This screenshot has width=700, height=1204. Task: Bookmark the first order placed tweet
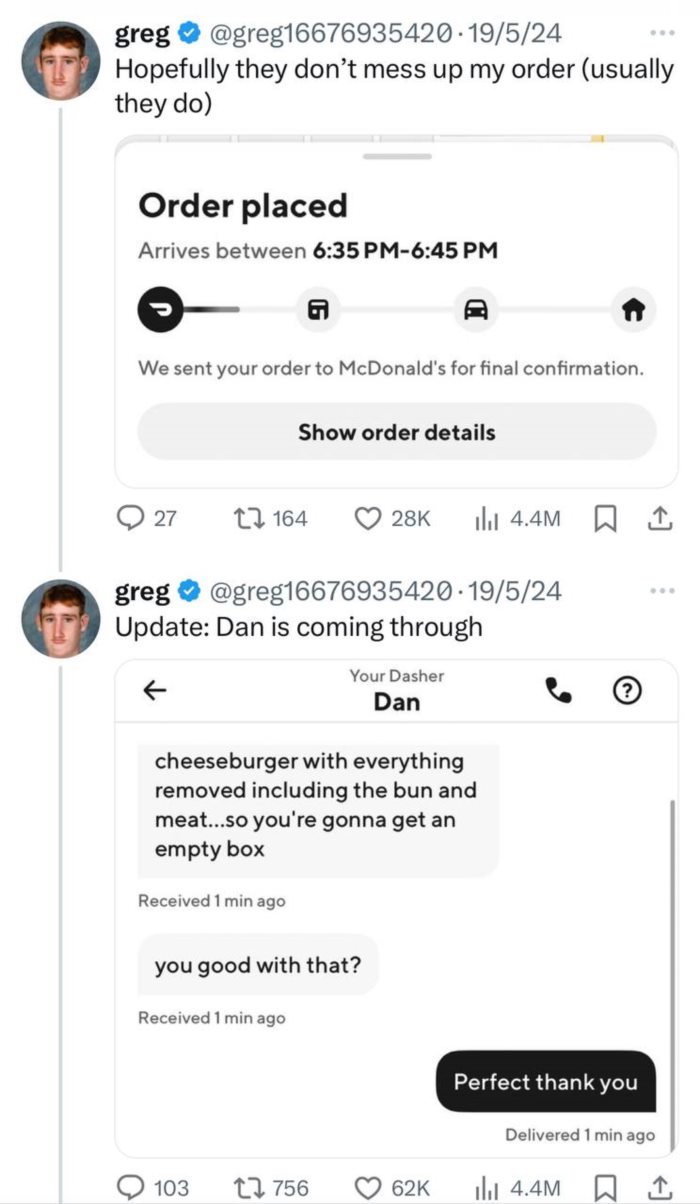pyautogui.click(x=605, y=518)
